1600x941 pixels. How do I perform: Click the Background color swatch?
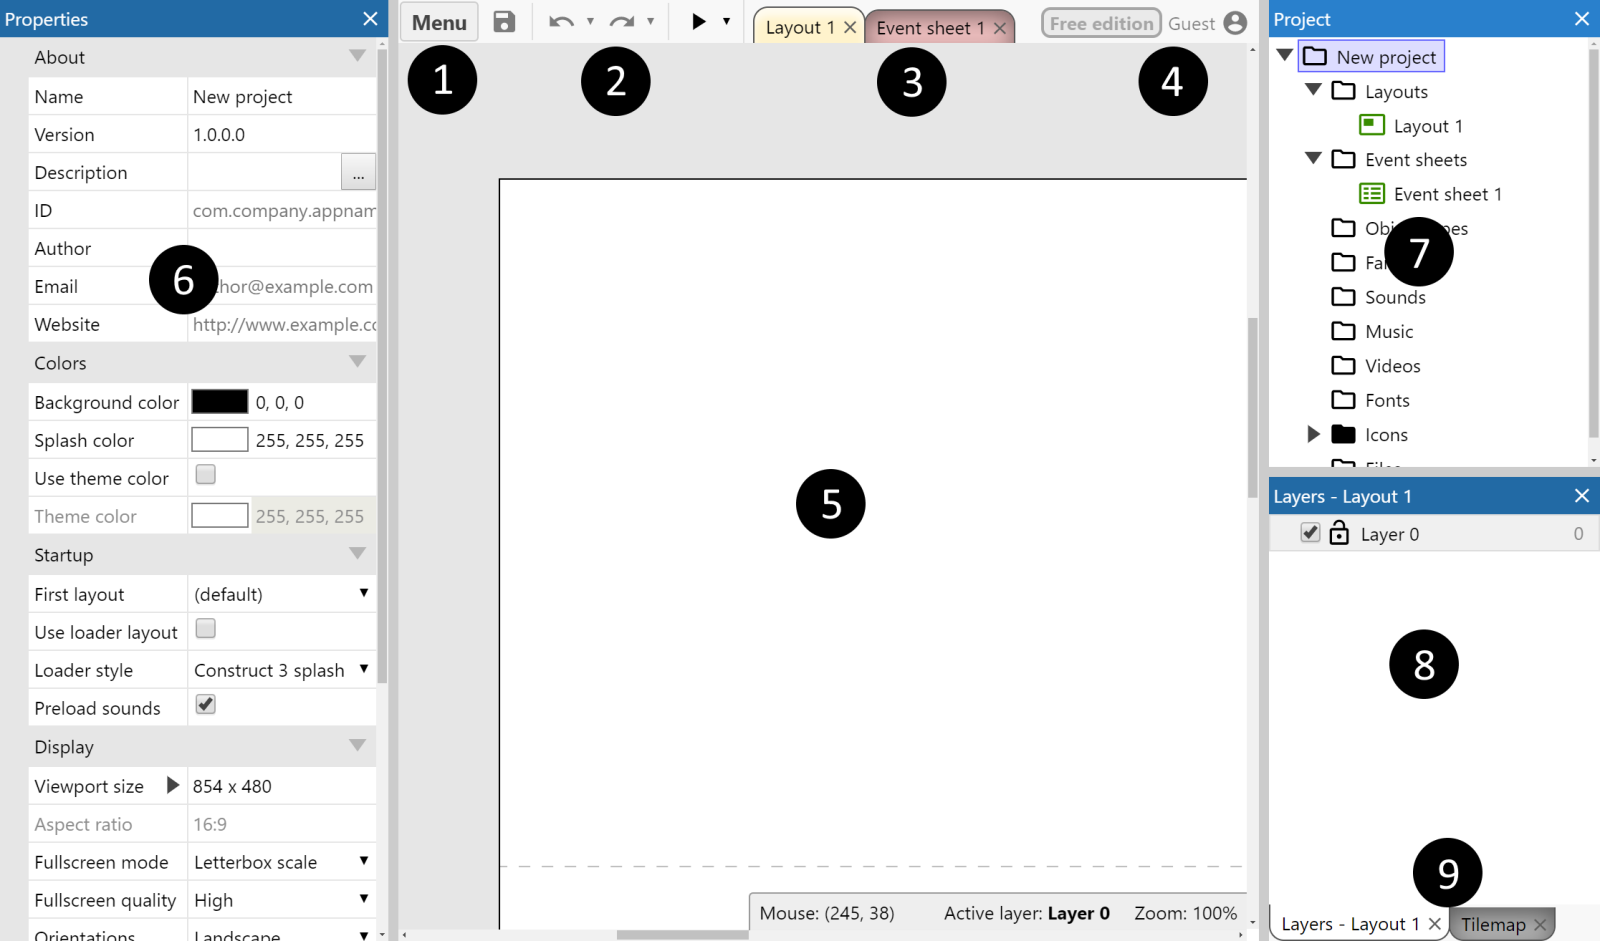tap(219, 401)
